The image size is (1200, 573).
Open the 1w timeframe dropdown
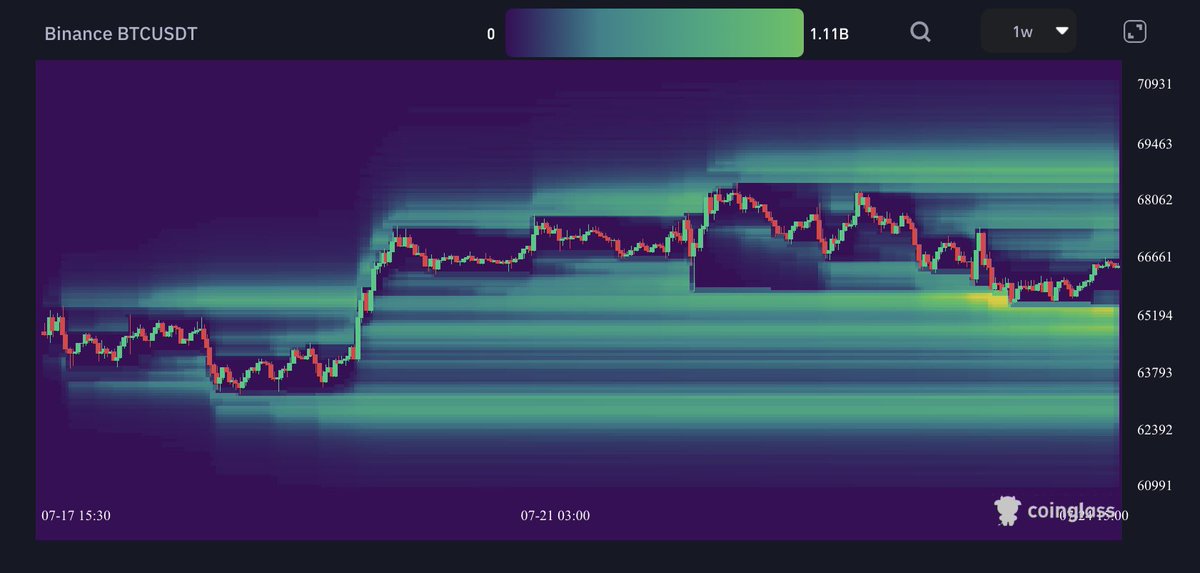pyautogui.click(x=1029, y=31)
